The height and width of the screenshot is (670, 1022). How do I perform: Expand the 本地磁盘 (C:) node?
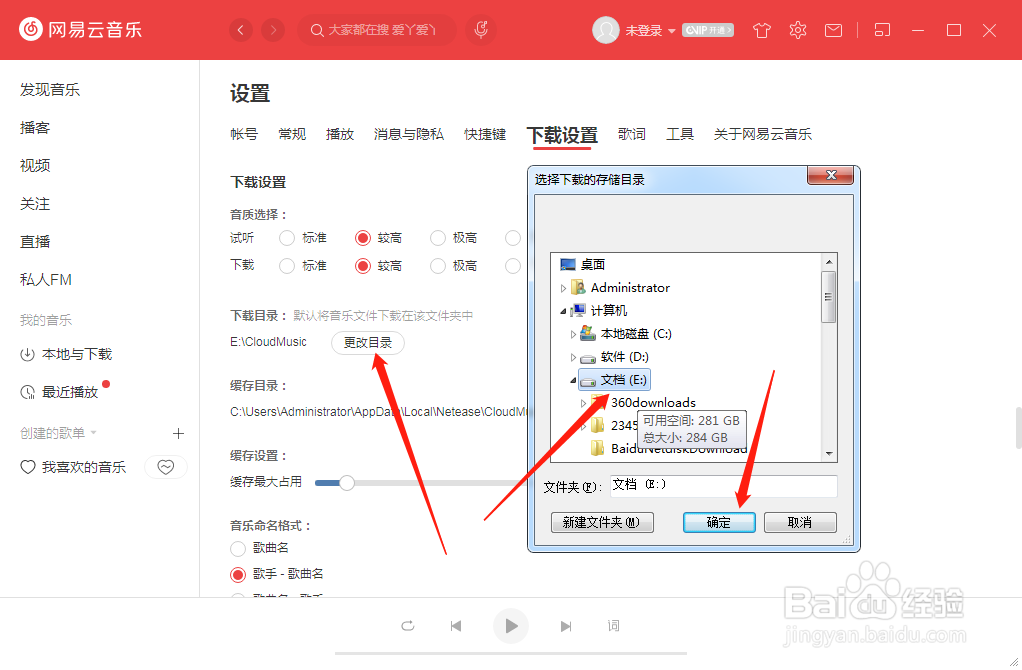pyautogui.click(x=574, y=334)
